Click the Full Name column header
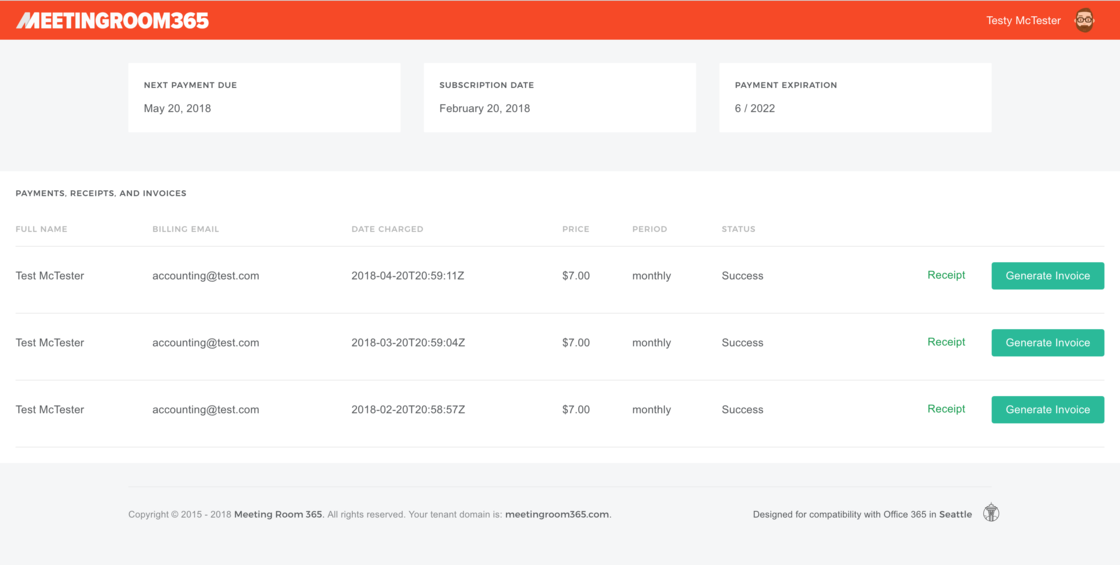This screenshot has width=1120, height=565. click(41, 229)
